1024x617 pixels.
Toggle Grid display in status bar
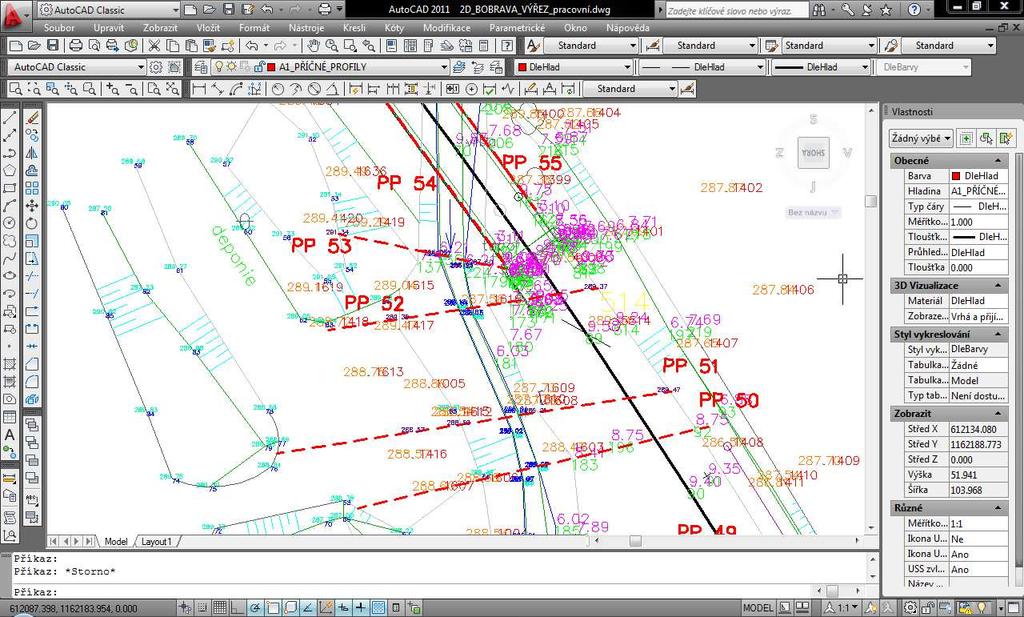click(x=219, y=608)
